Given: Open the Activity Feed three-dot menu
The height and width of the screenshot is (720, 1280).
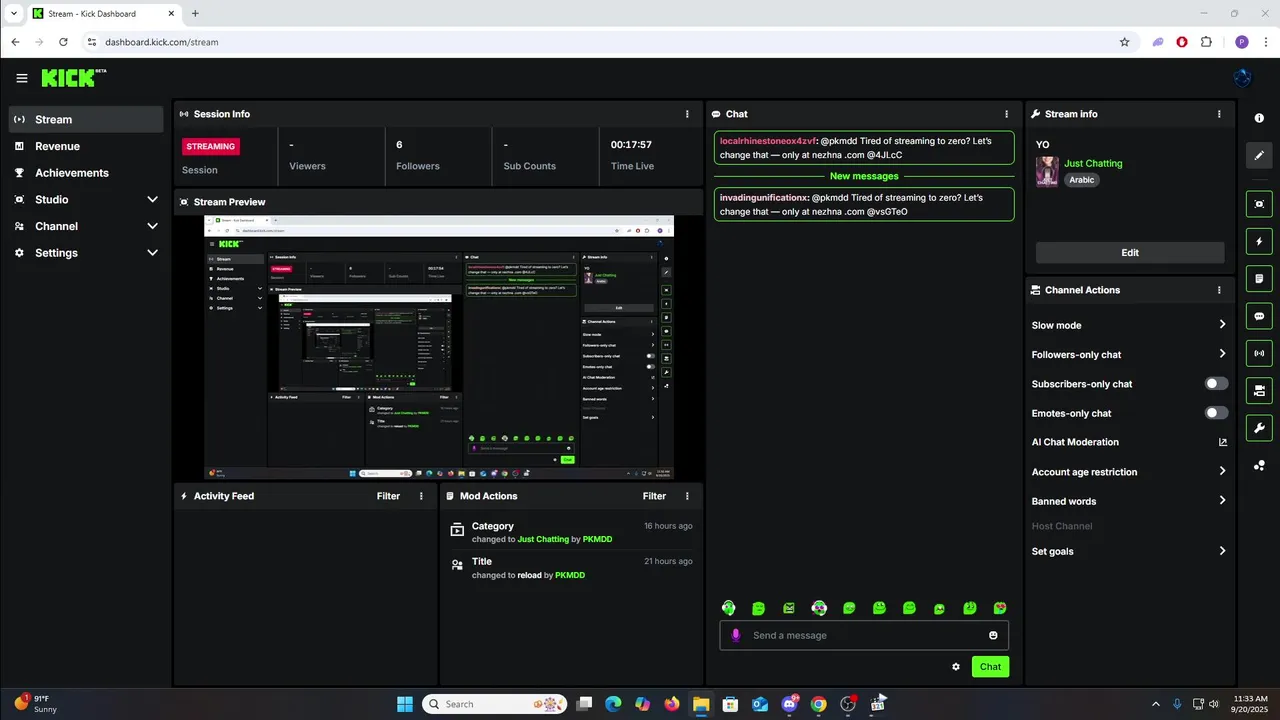Looking at the screenshot, I should pyautogui.click(x=421, y=496).
